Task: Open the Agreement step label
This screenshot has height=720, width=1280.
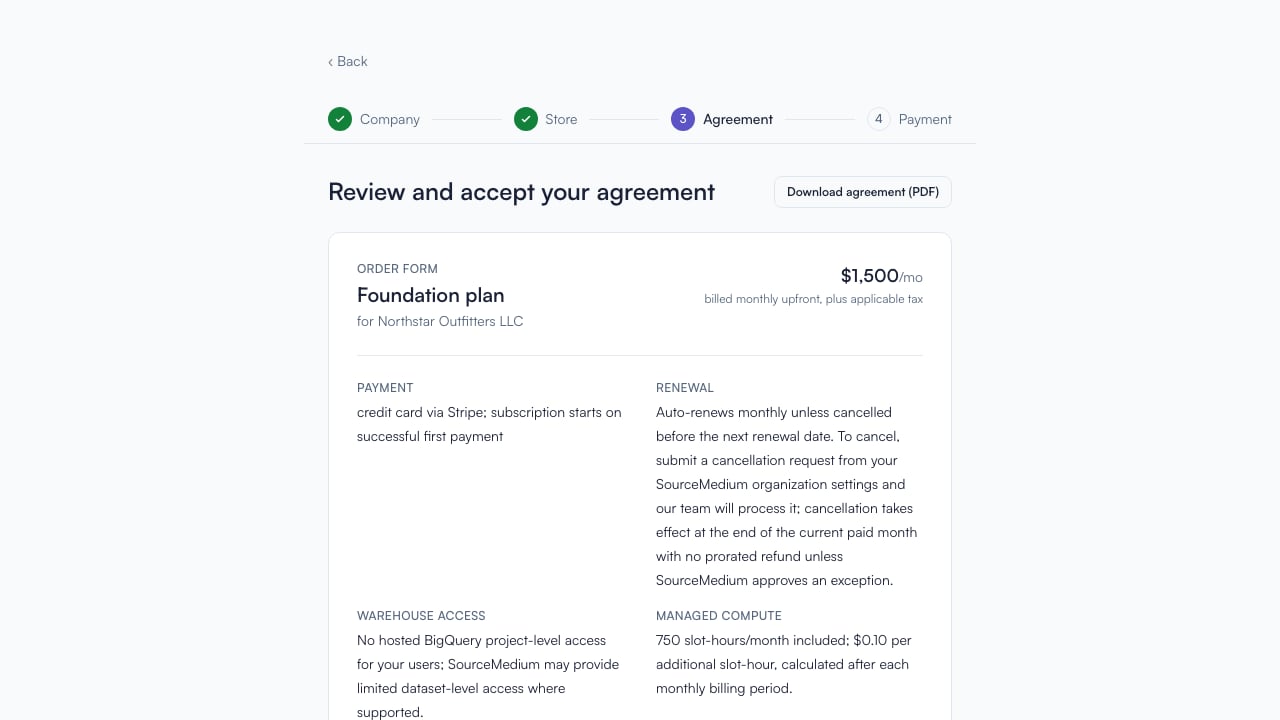Action: pos(738,119)
